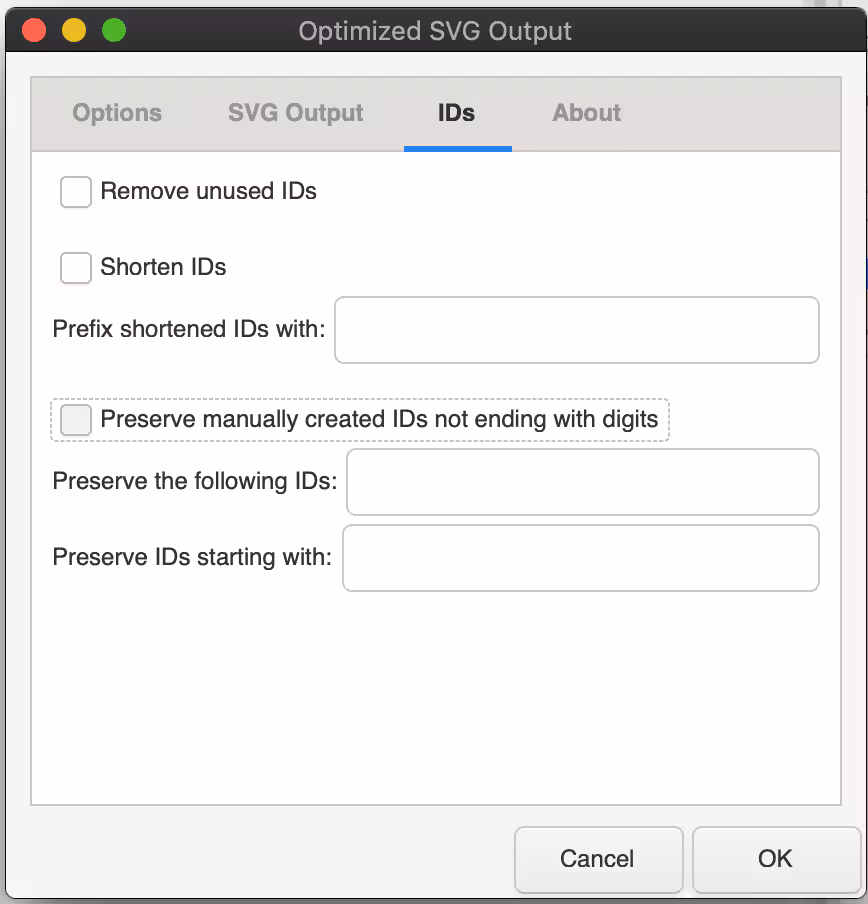Viewport: 868px width, 904px height.
Task: Switch to the Options tab
Action: click(117, 113)
